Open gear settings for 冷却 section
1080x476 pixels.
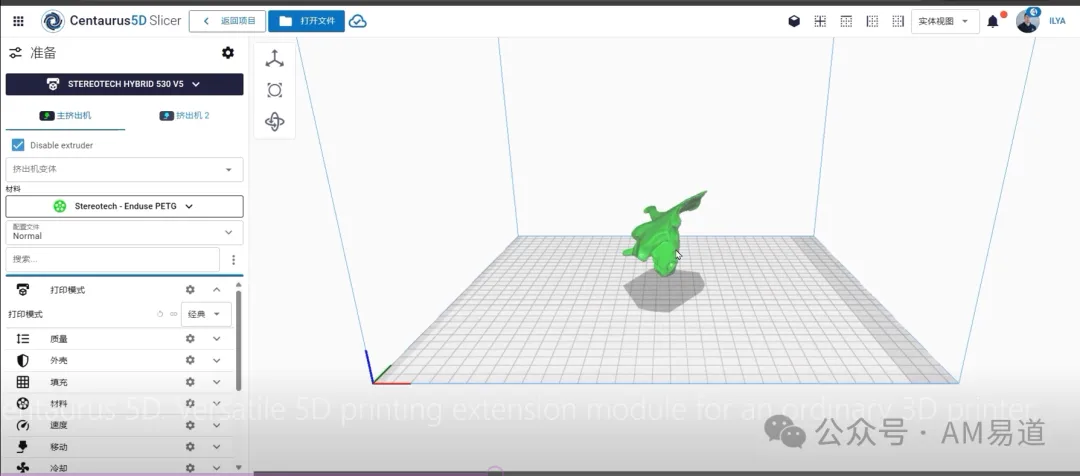(x=190, y=468)
